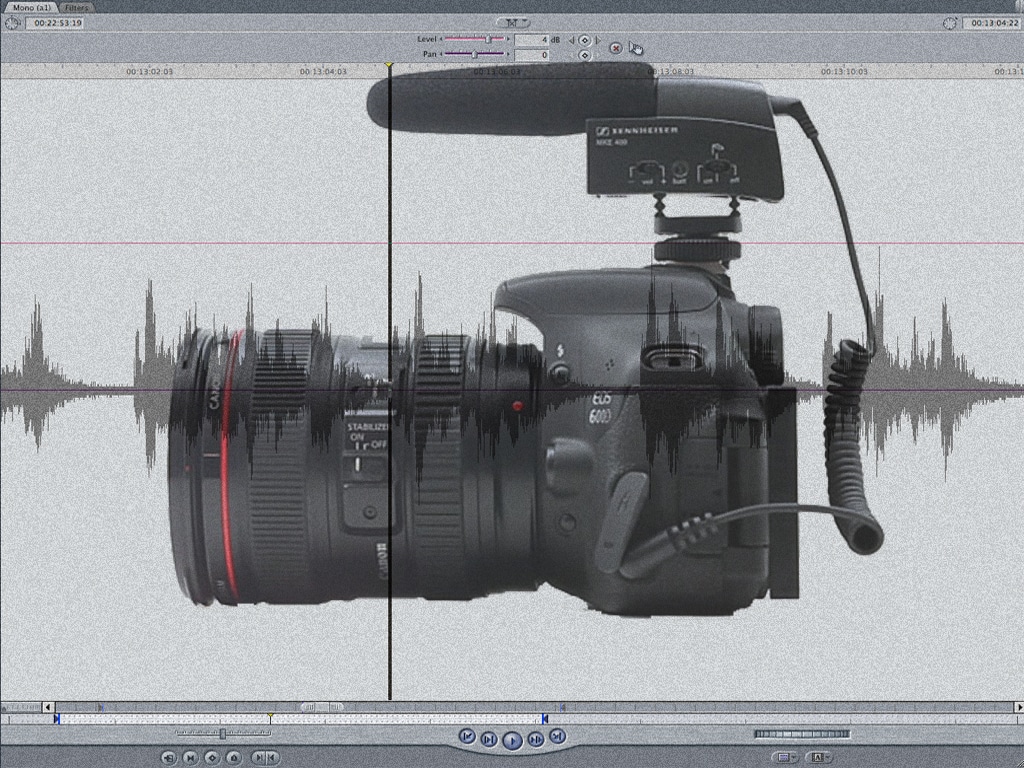
Task: Adjust audio level using the Level slider
Action: (x=488, y=40)
